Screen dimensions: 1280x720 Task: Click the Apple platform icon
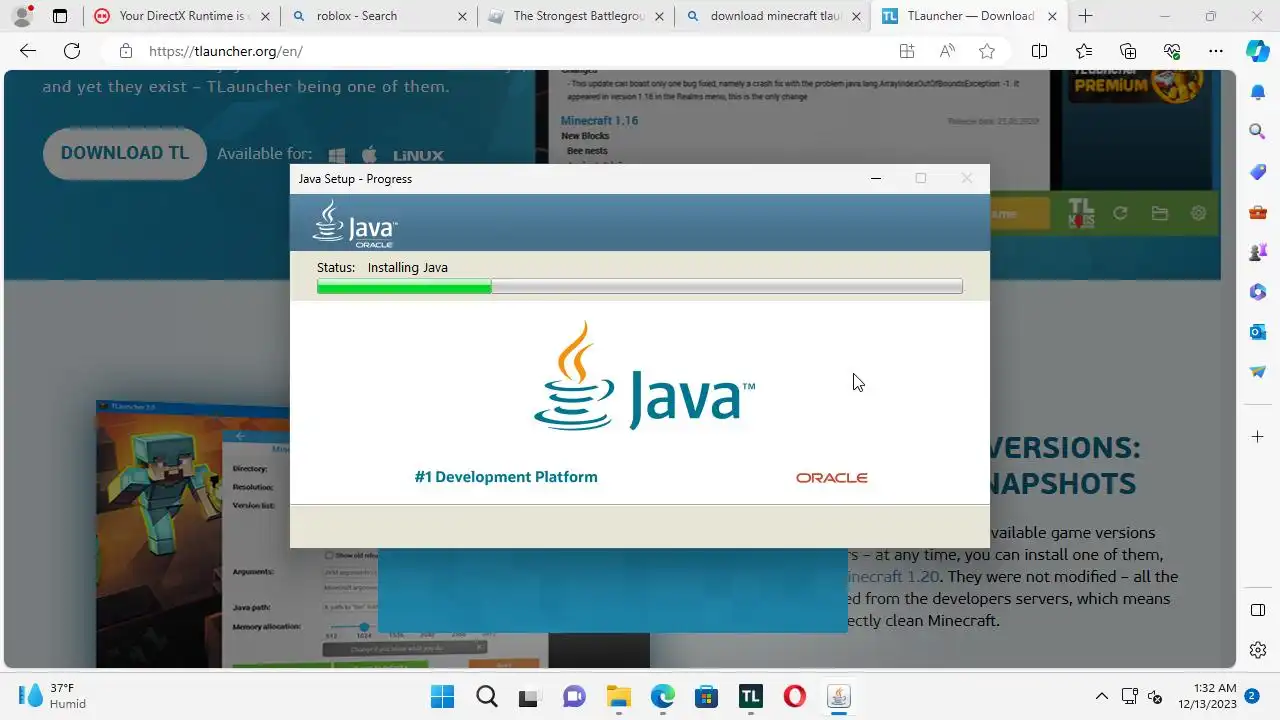point(369,155)
